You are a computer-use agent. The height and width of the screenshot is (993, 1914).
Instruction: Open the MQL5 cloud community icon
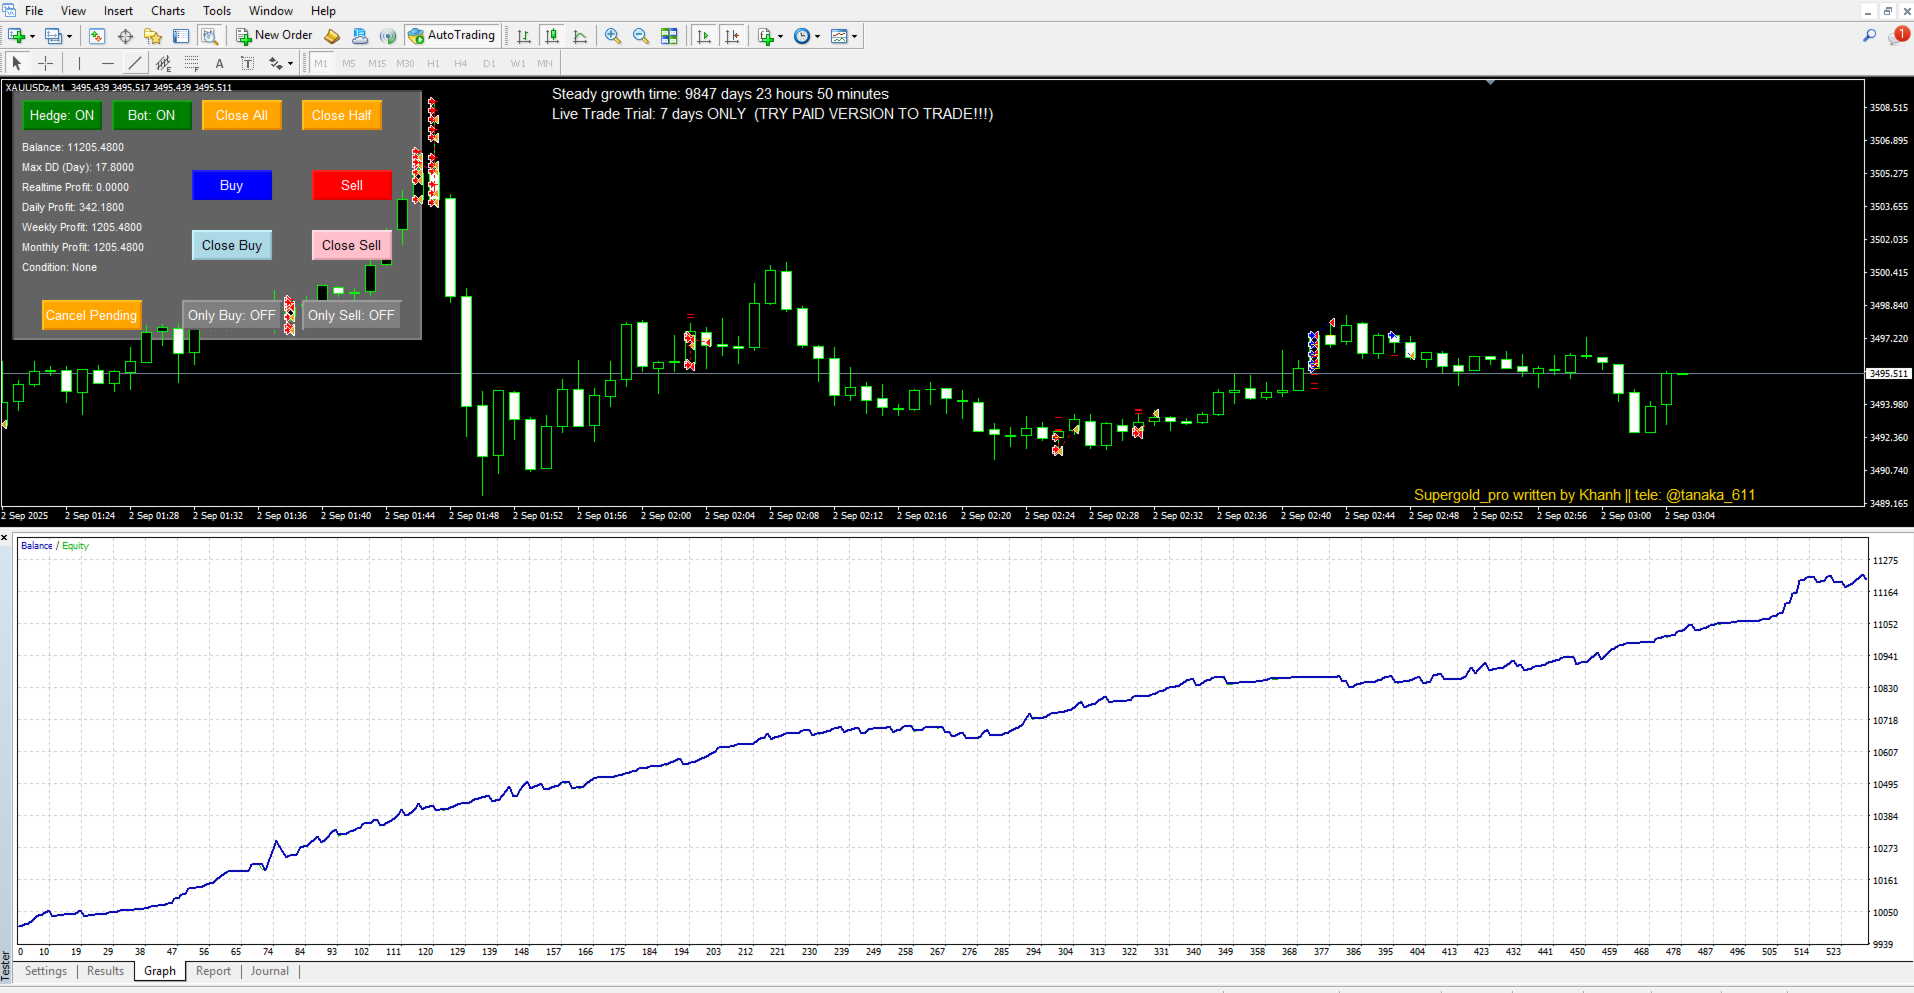360,36
